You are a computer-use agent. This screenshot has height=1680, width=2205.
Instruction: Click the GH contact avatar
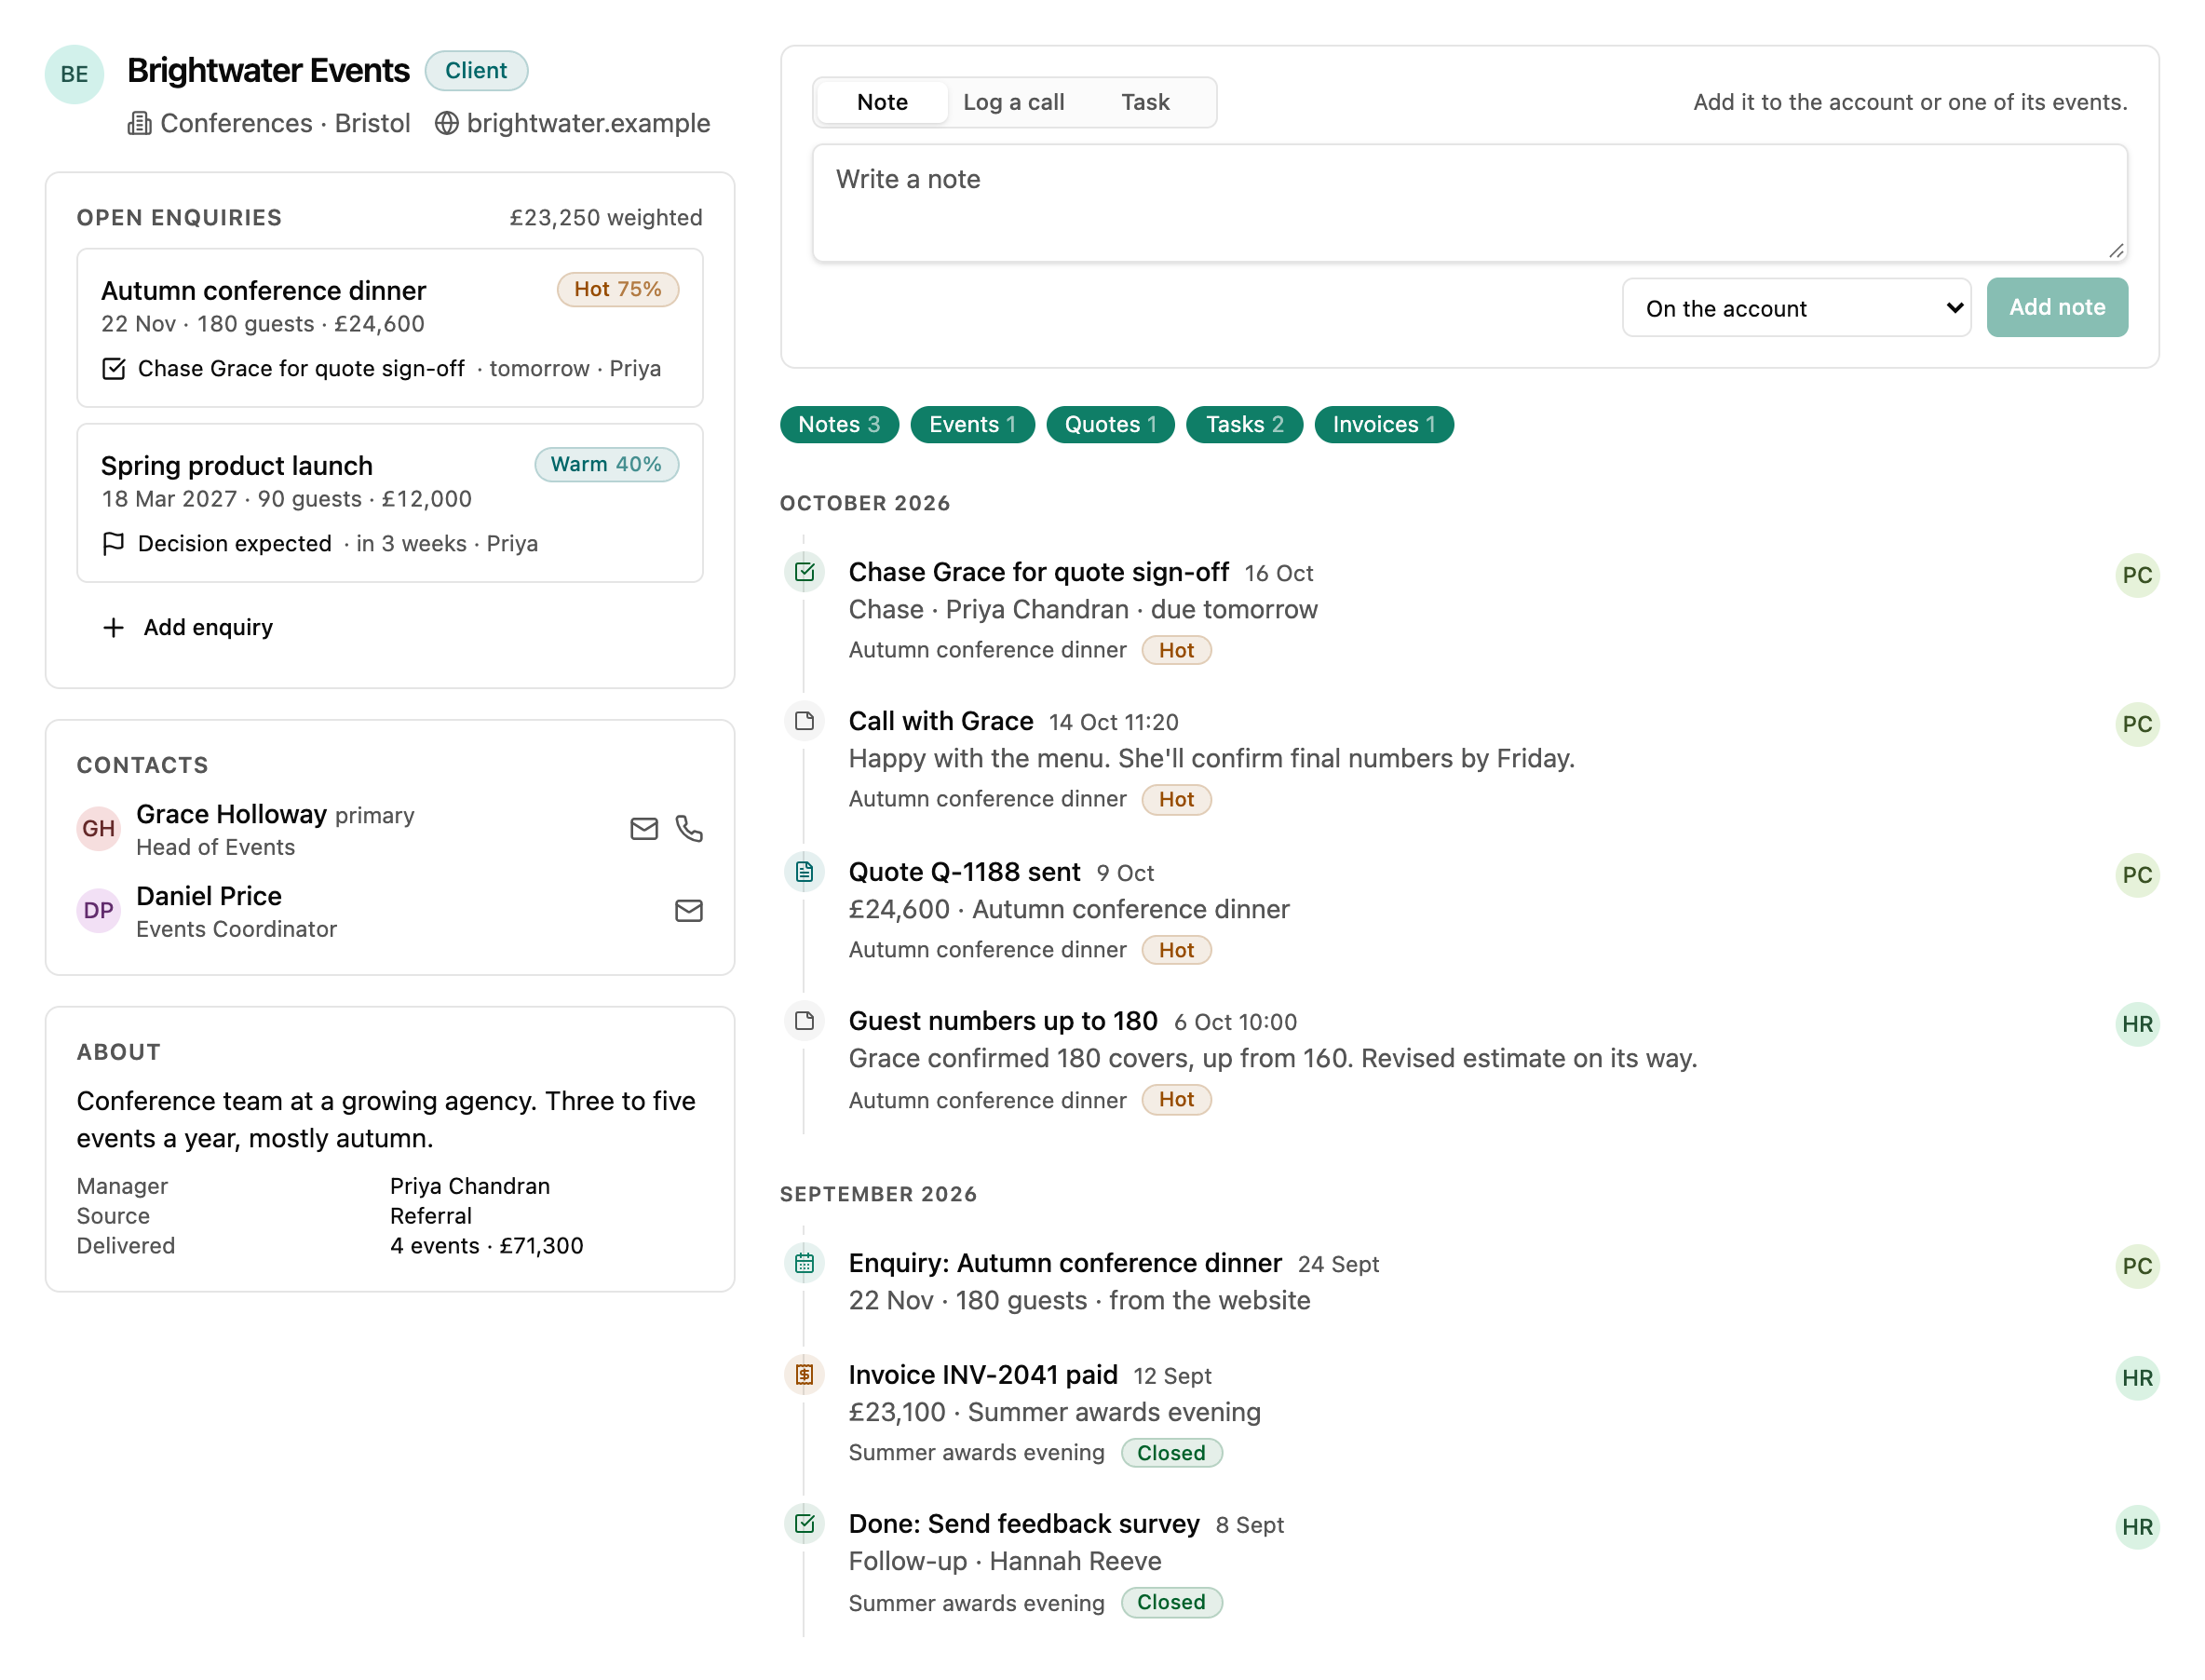[98, 829]
